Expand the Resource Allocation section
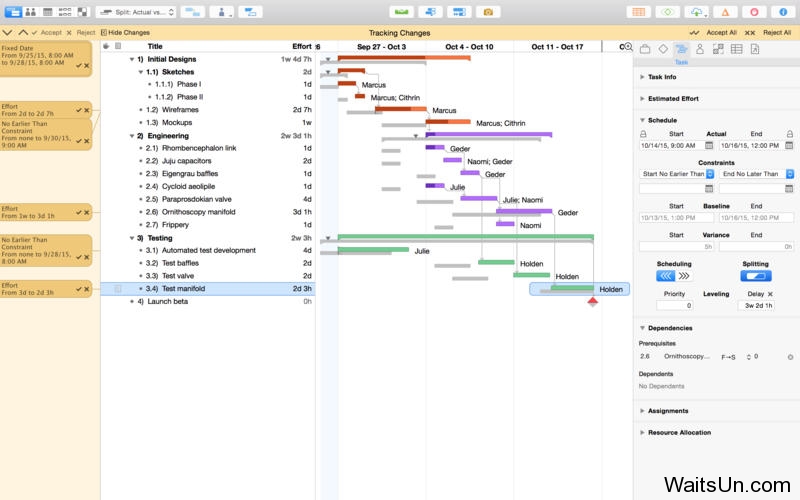The height and width of the screenshot is (500, 800). (x=642, y=432)
